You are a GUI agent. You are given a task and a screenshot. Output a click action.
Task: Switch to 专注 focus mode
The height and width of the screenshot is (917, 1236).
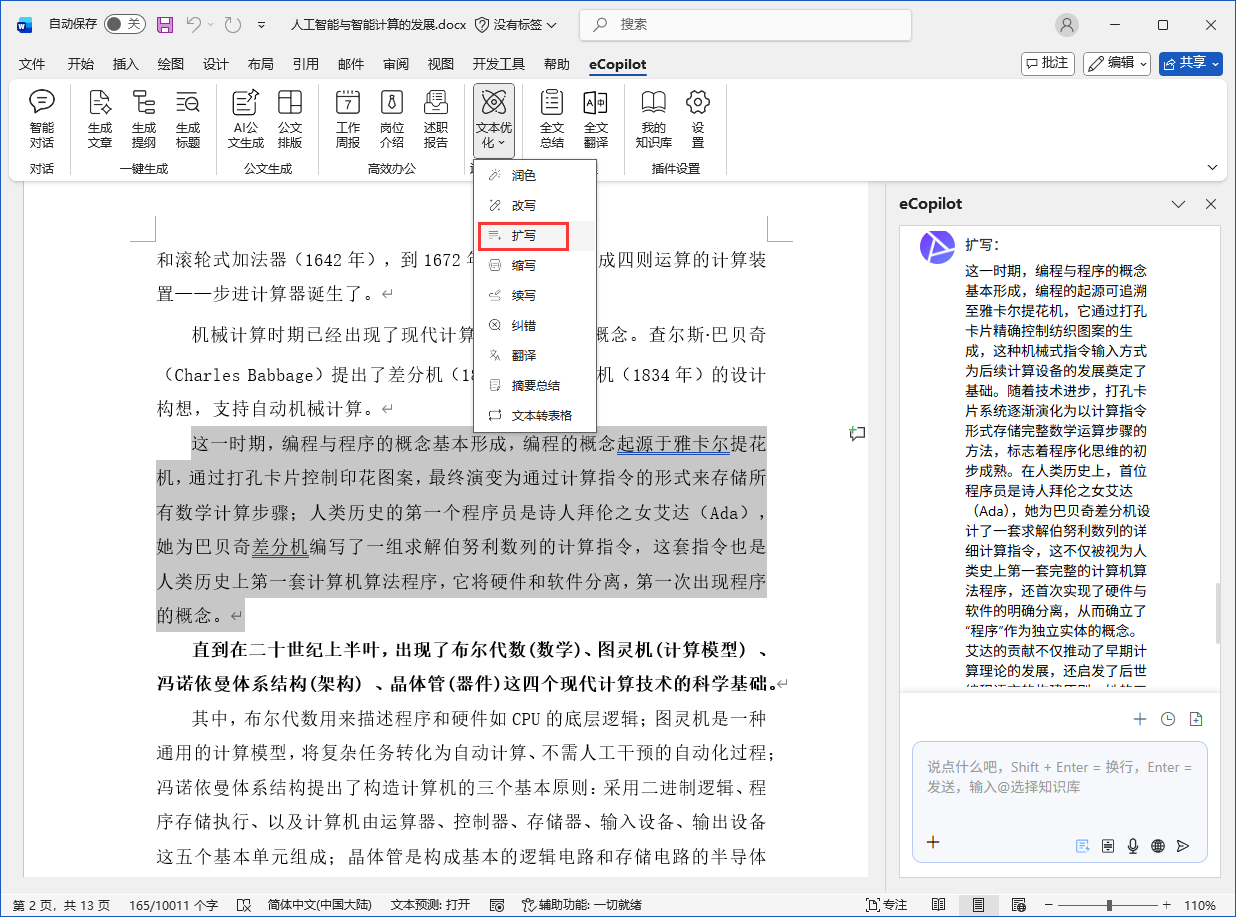886,905
